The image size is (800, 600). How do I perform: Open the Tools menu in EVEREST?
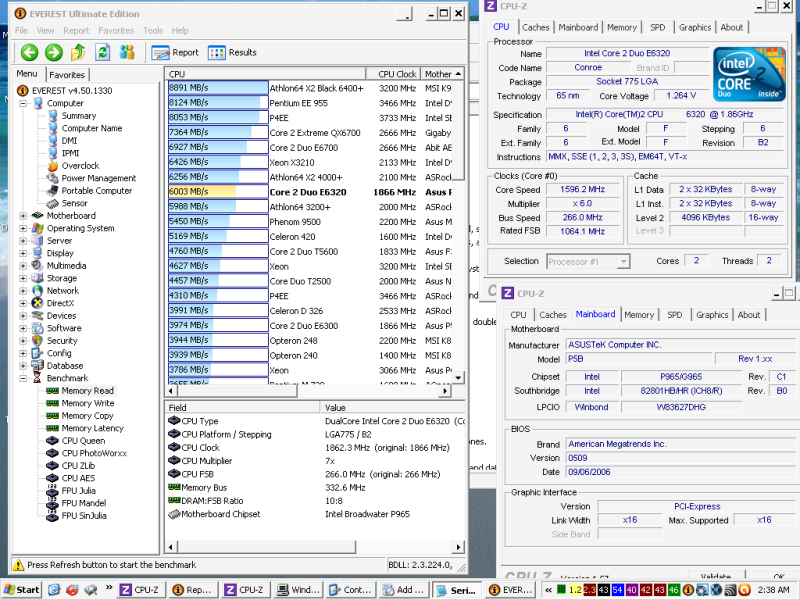click(x=153, y=31)
